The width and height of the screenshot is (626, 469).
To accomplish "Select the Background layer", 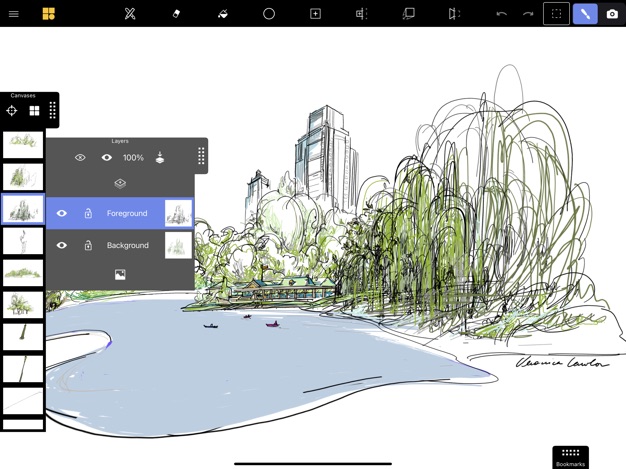I will (x=128, y=245).
